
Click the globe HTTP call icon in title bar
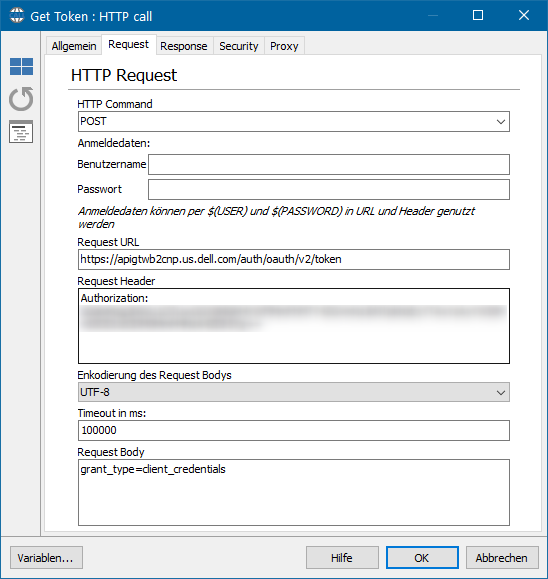(x=17, y=16)
